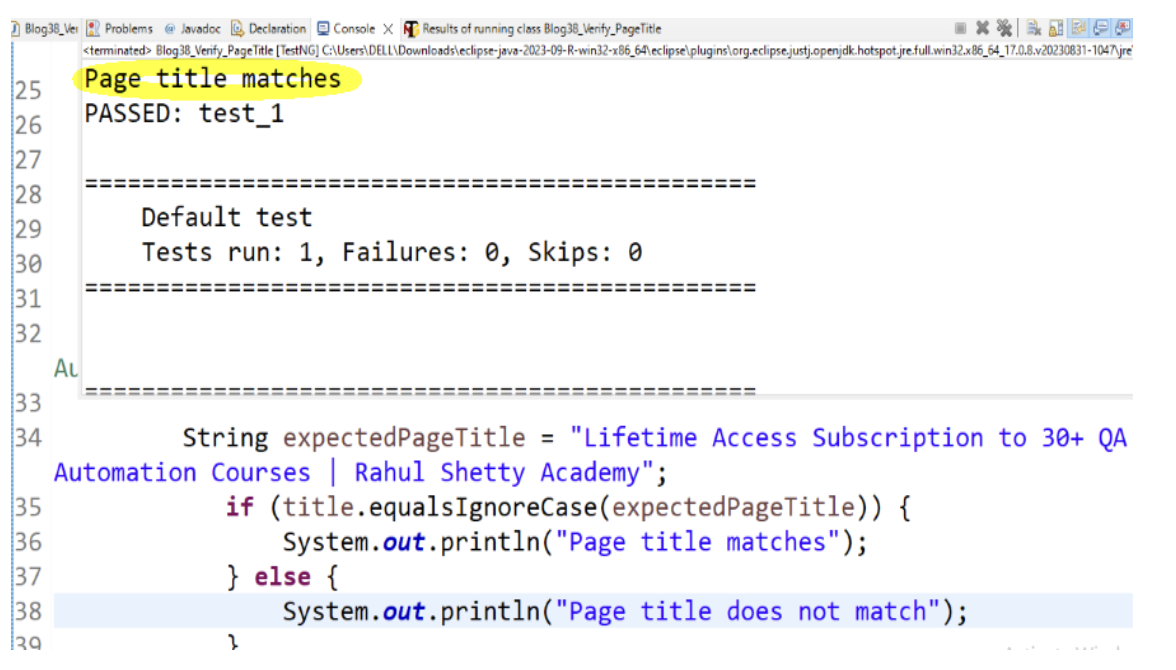Viewport: 1176px width, 670px height.
Task: Toggle Show Console When Standard Out Changes
Action: 1101,28
